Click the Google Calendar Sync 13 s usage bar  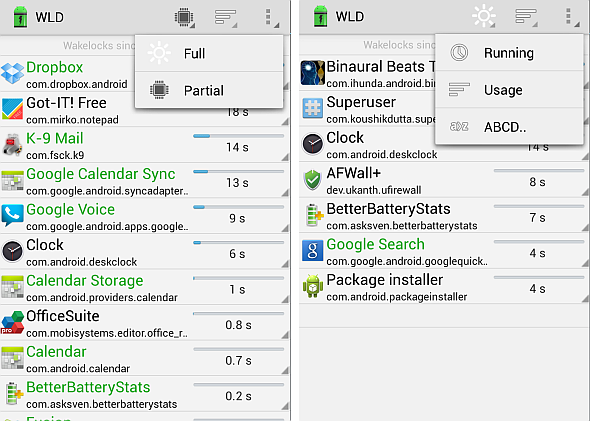point(238,172)
